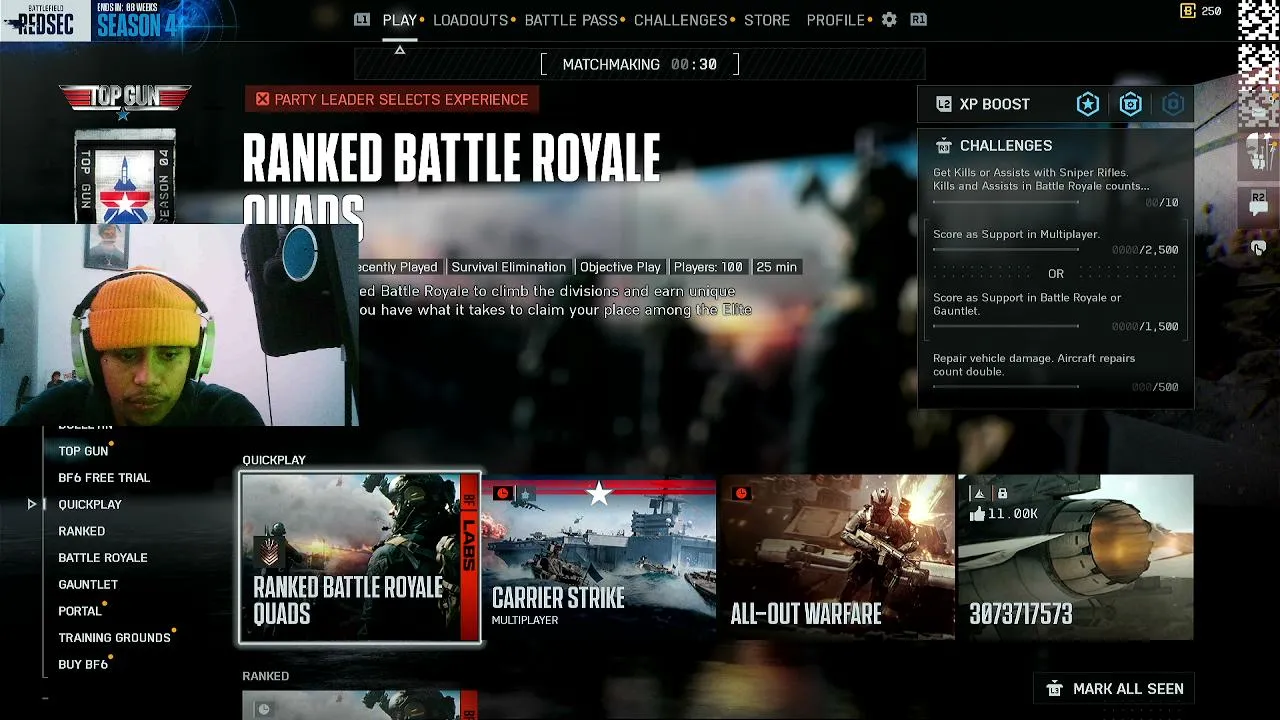Select BF6 FREE TRIAL in the side menu

click(x=104, y=478)
